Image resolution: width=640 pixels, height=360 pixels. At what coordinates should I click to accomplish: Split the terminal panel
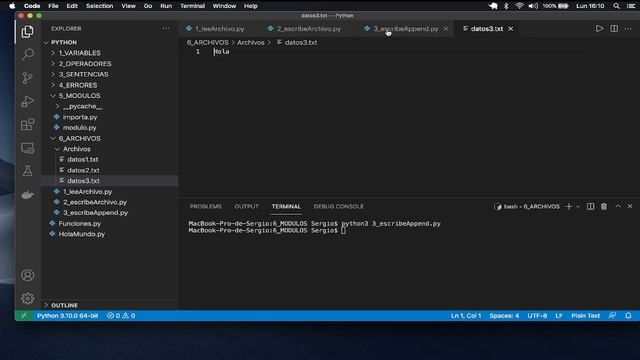[x=590, y=207]
